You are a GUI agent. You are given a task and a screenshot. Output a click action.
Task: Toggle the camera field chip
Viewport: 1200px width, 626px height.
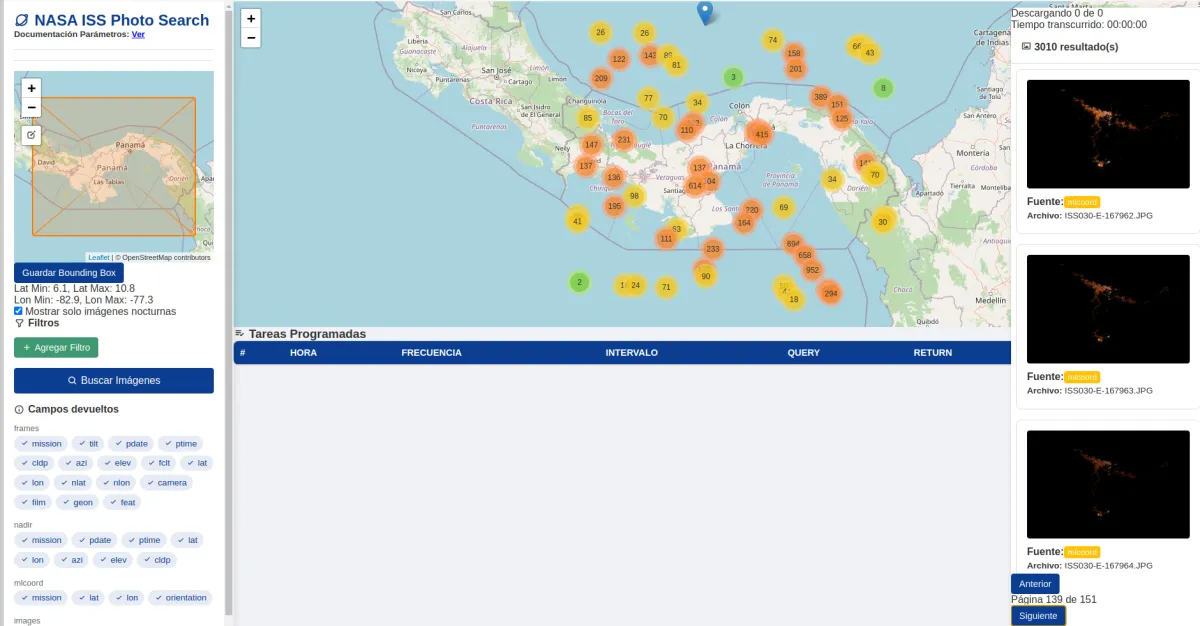(166, 483)
